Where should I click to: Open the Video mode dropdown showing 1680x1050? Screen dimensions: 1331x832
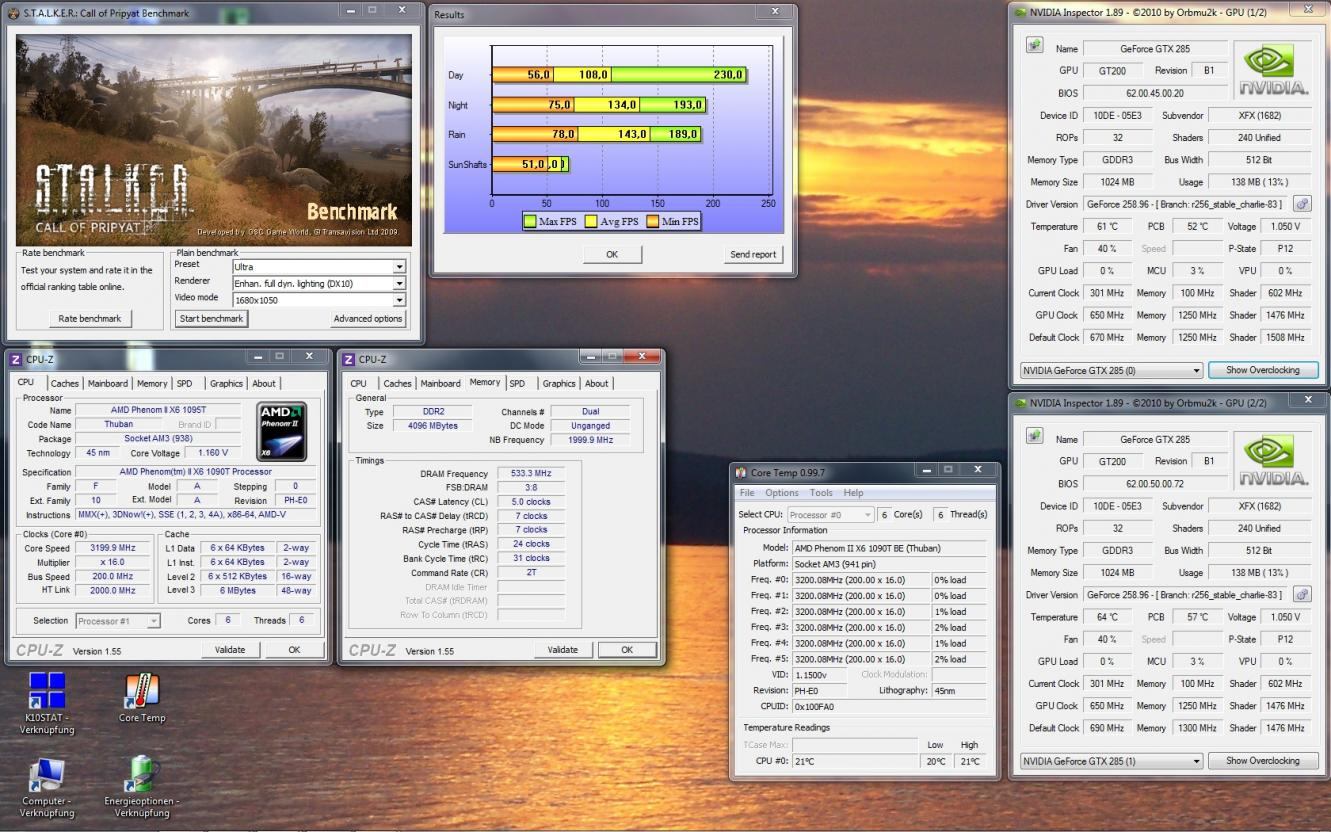click(318, 300)
